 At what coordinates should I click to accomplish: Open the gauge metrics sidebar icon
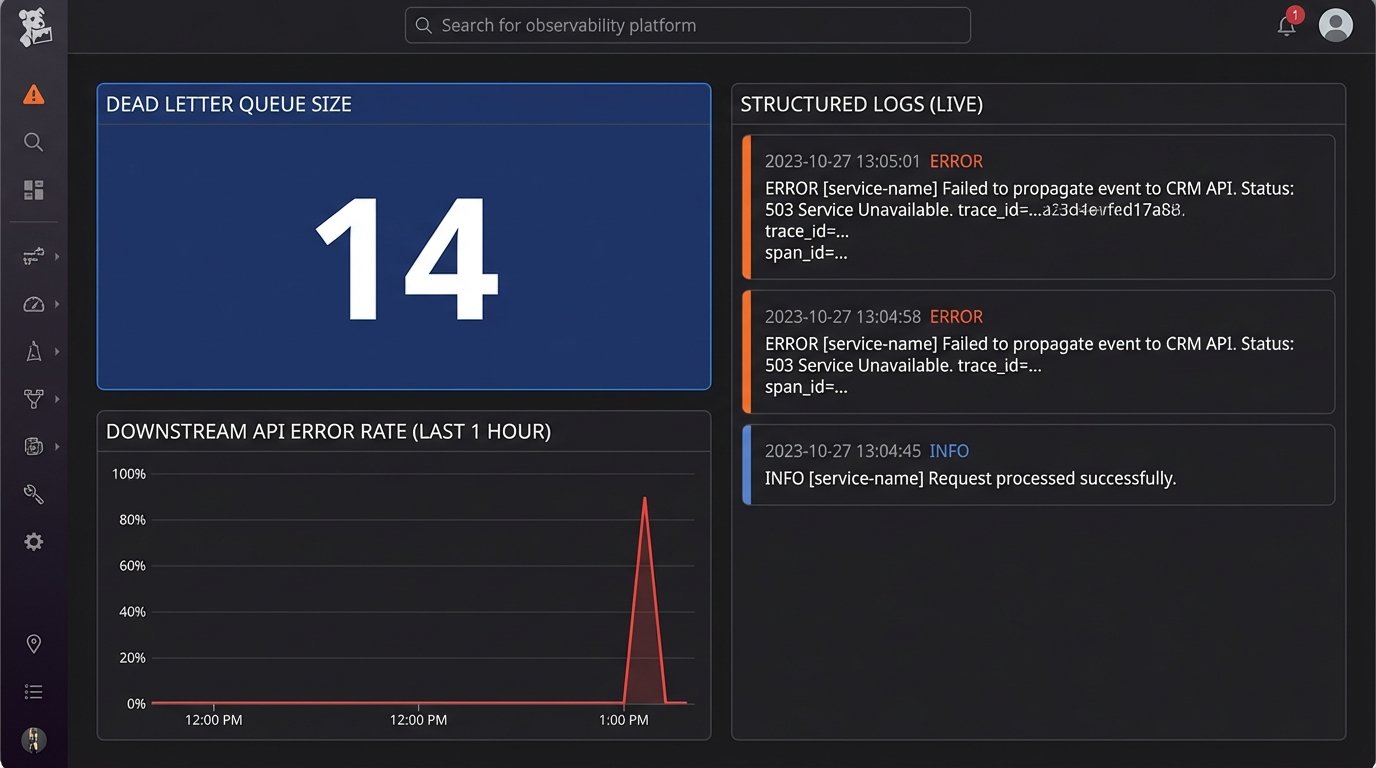click(33, 304)
